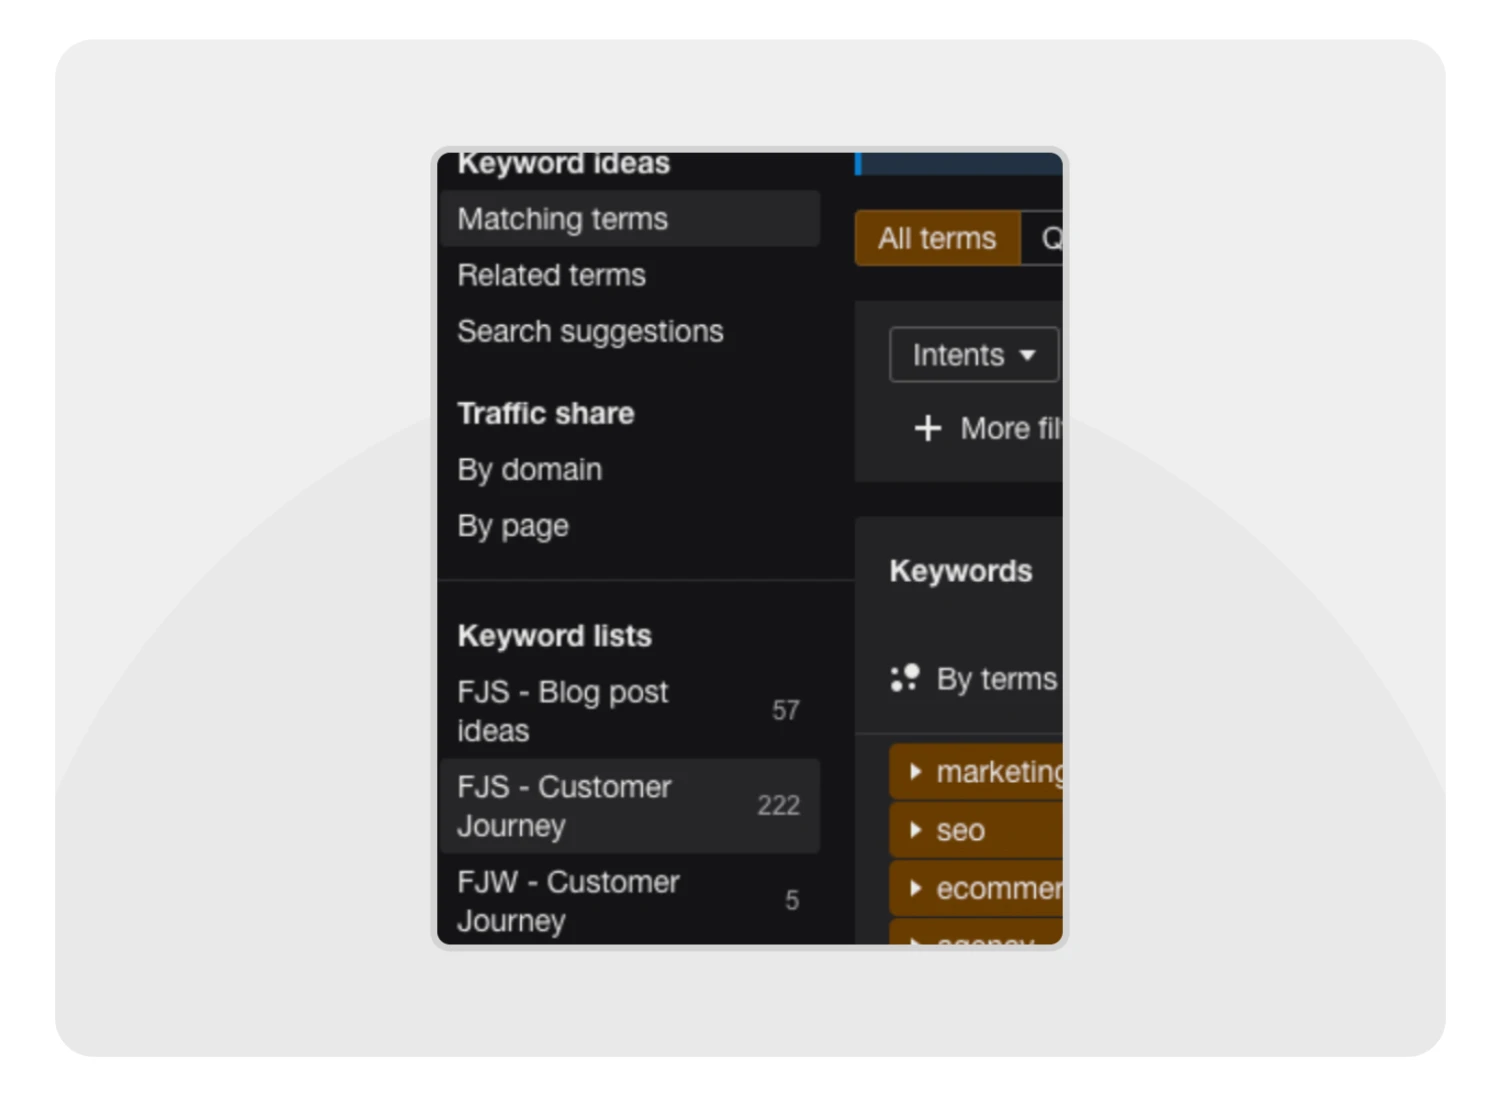This screenshot has height=1096, width=1500.
Task: Open Related terms in sidebar
Action: pos(552,275)
